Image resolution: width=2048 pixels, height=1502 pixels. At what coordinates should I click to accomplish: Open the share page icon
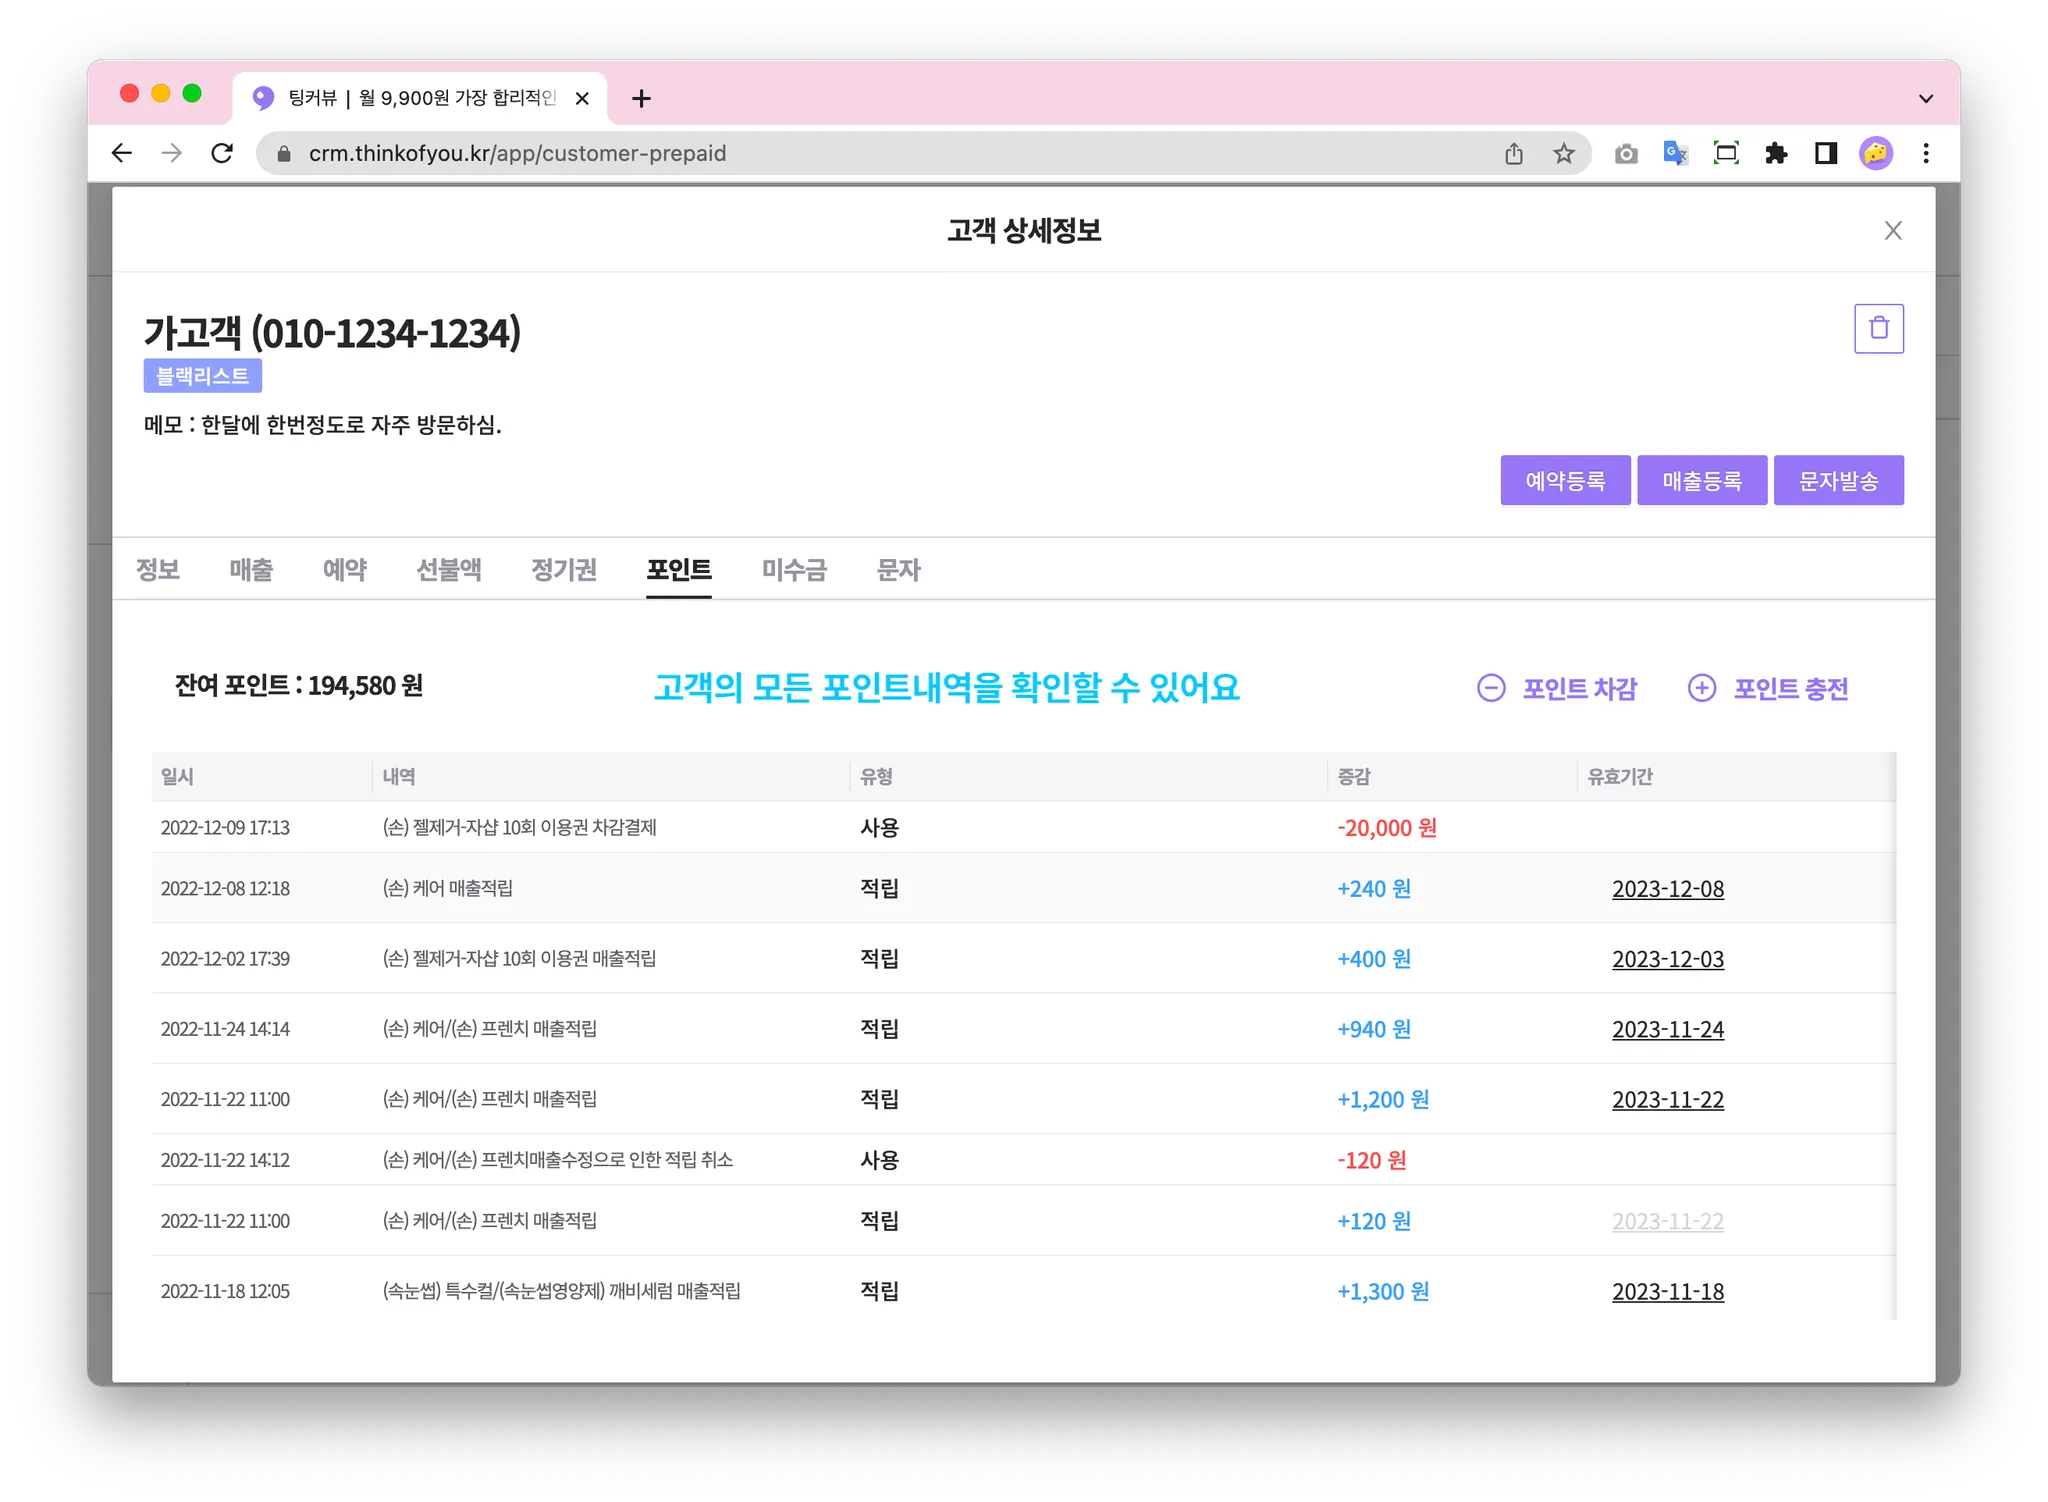click(1513, 153)
